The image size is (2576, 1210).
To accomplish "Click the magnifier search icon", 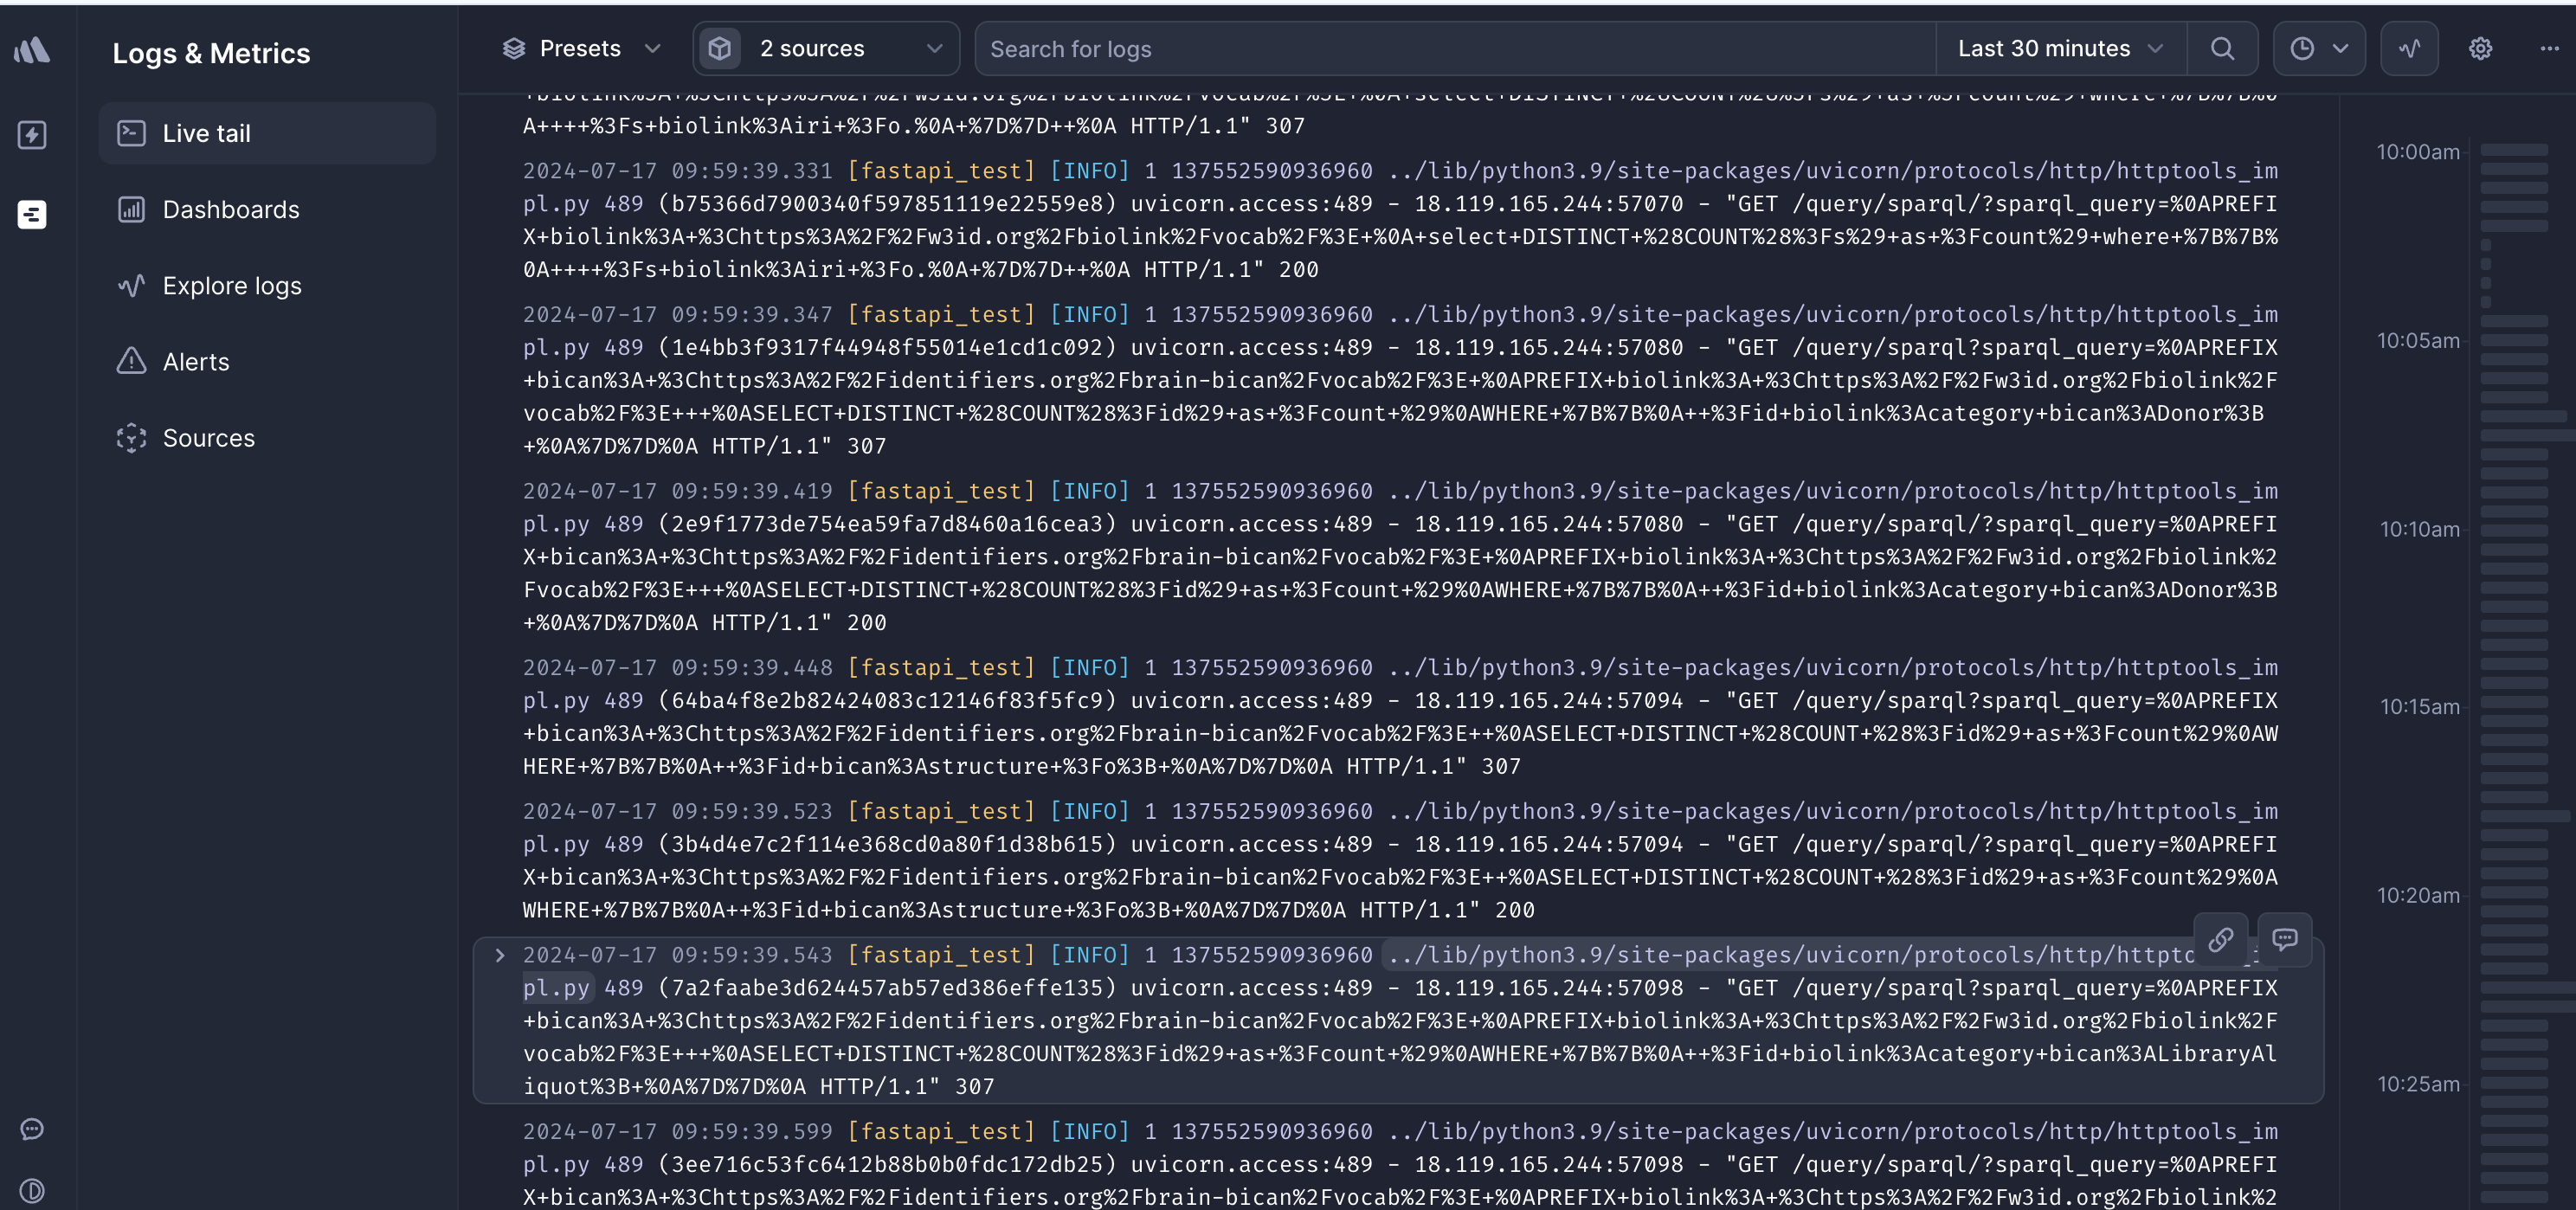I will (2222, 49).
